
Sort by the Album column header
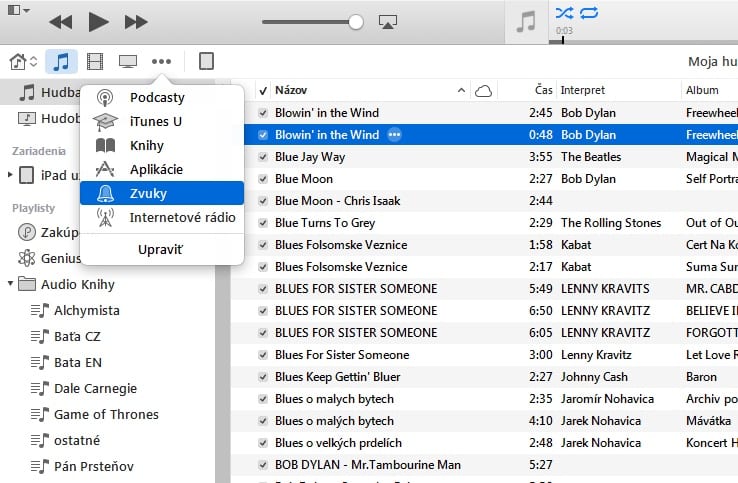click(702, 90)
